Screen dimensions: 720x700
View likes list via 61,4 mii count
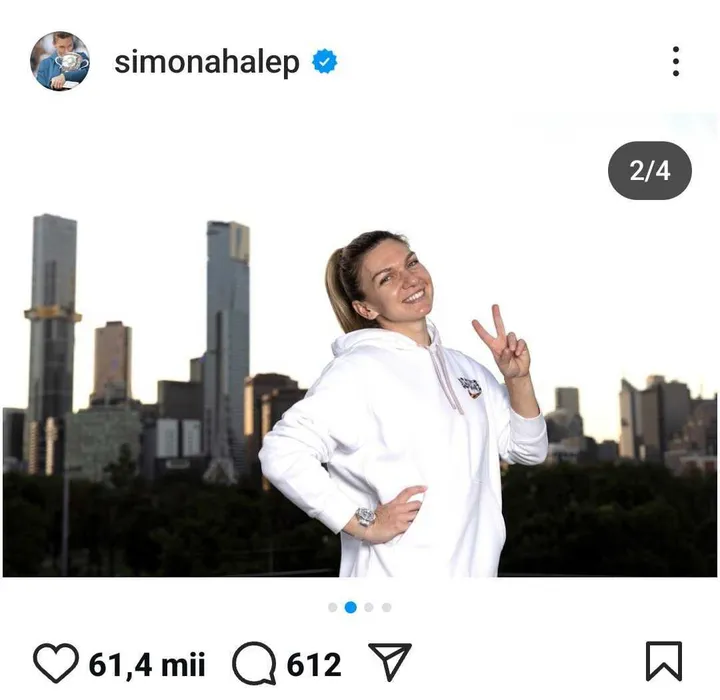point(146,665)
